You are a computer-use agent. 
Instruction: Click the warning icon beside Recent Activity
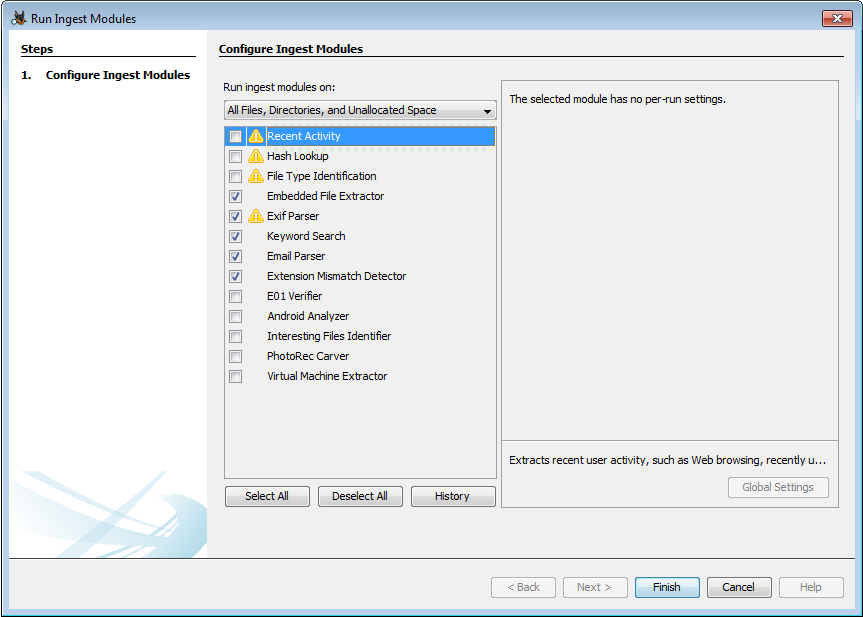pos(256,136)
